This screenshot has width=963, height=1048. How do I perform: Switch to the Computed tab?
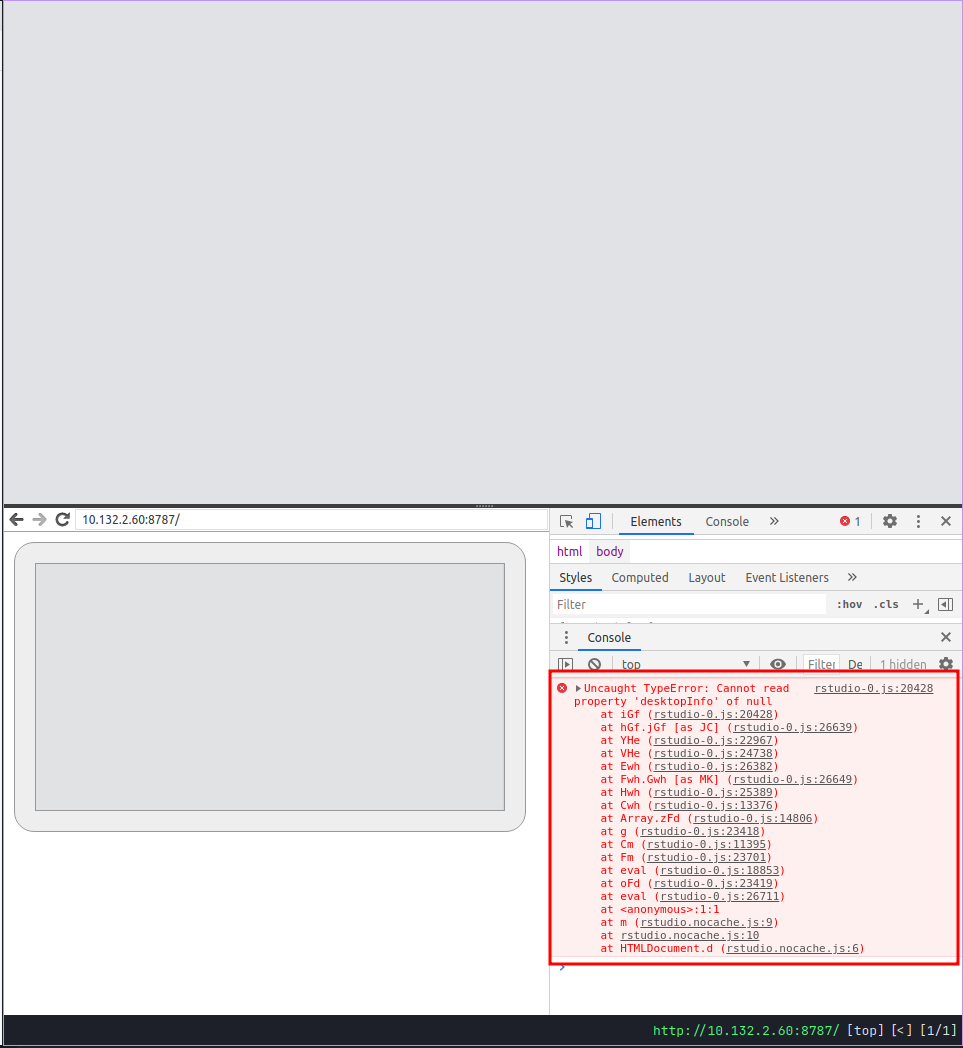coord(640,577)
